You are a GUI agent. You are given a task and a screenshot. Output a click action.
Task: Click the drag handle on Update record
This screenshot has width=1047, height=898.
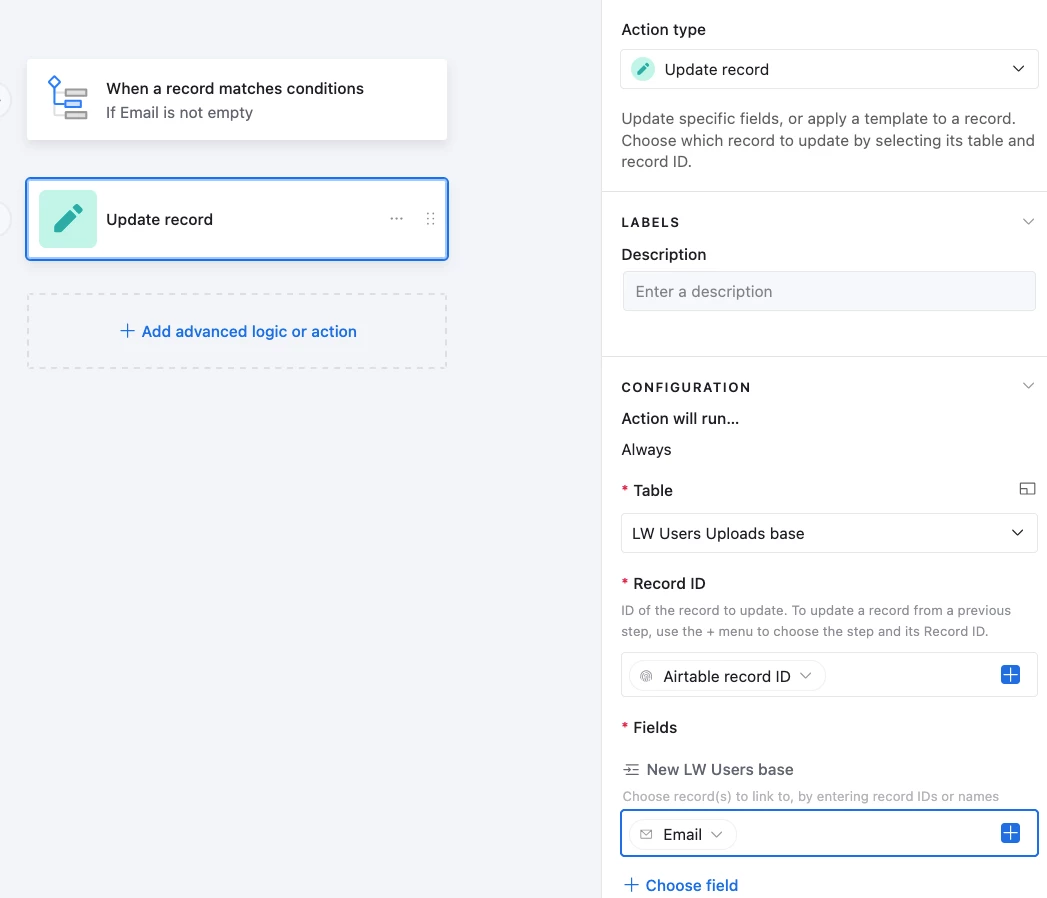coord(430,219)
